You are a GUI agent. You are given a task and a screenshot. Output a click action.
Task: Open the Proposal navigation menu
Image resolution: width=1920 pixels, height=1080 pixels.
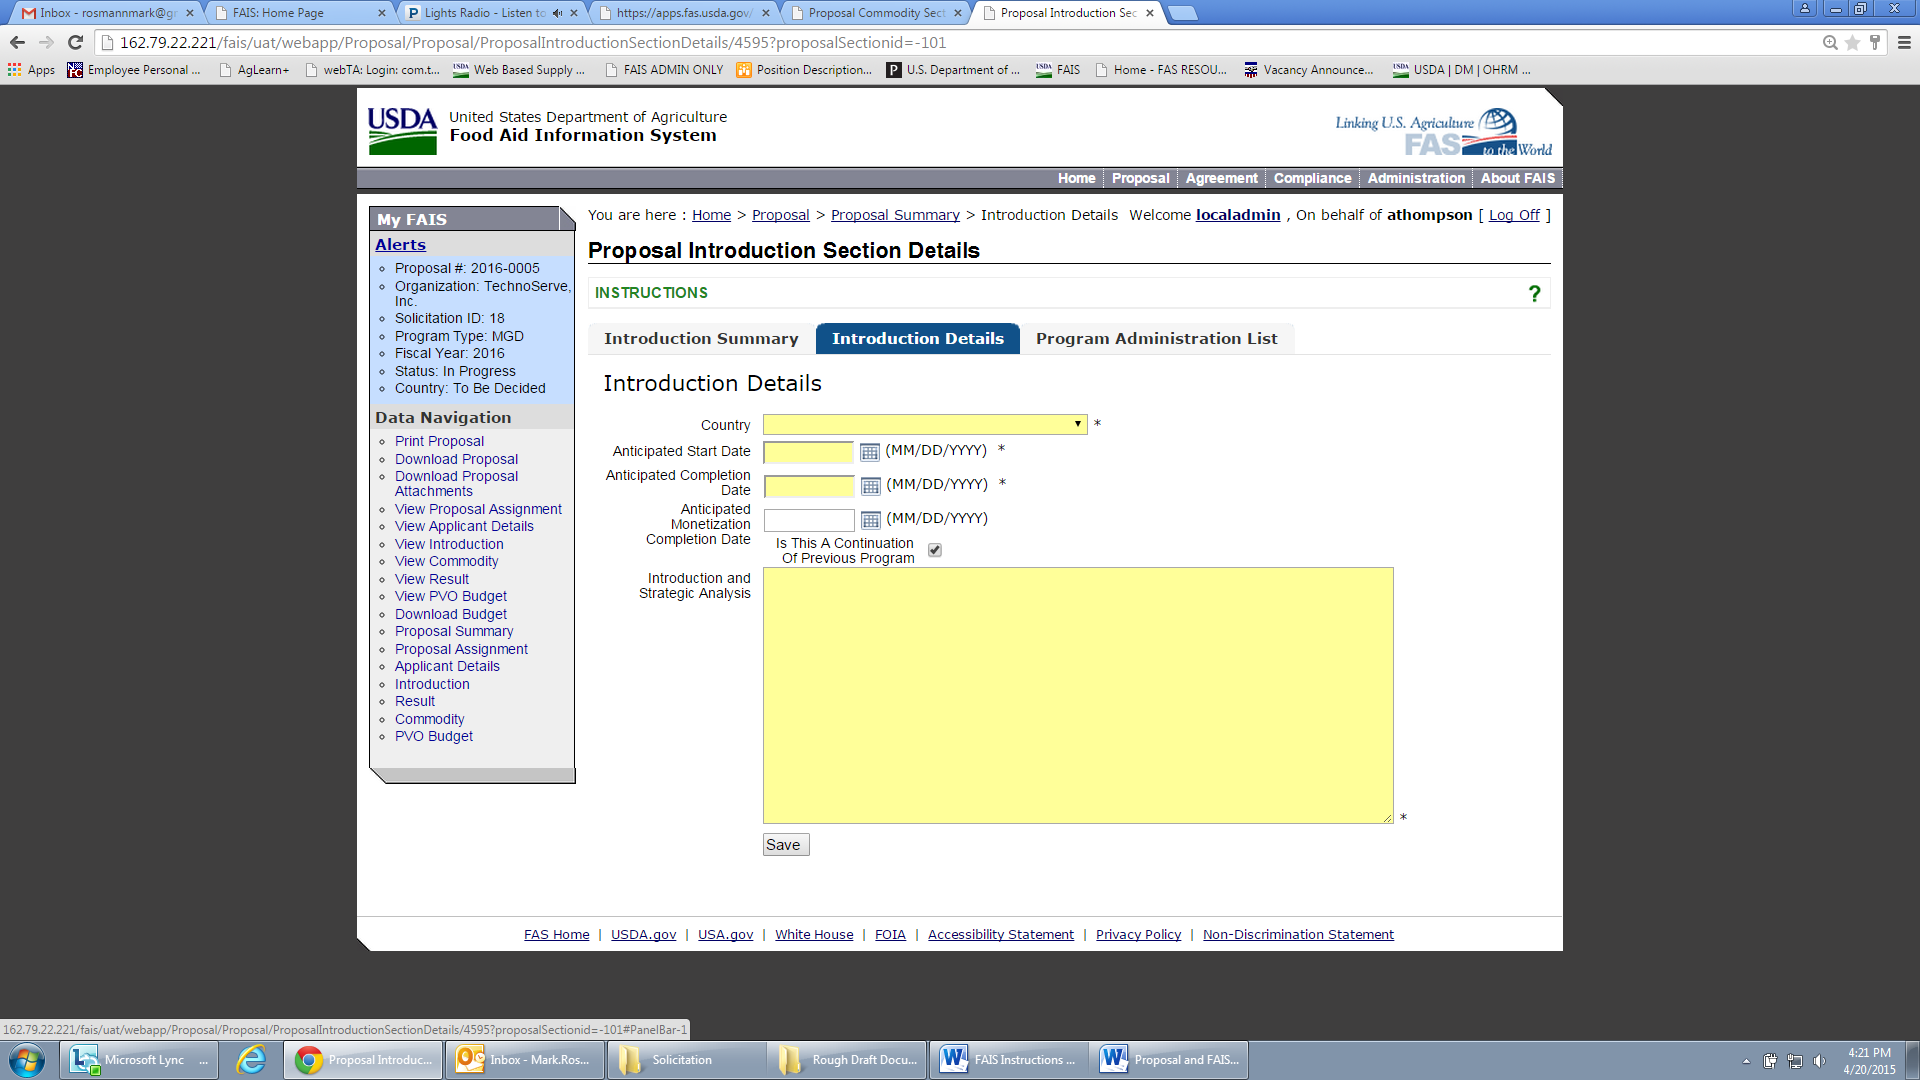1140,178
